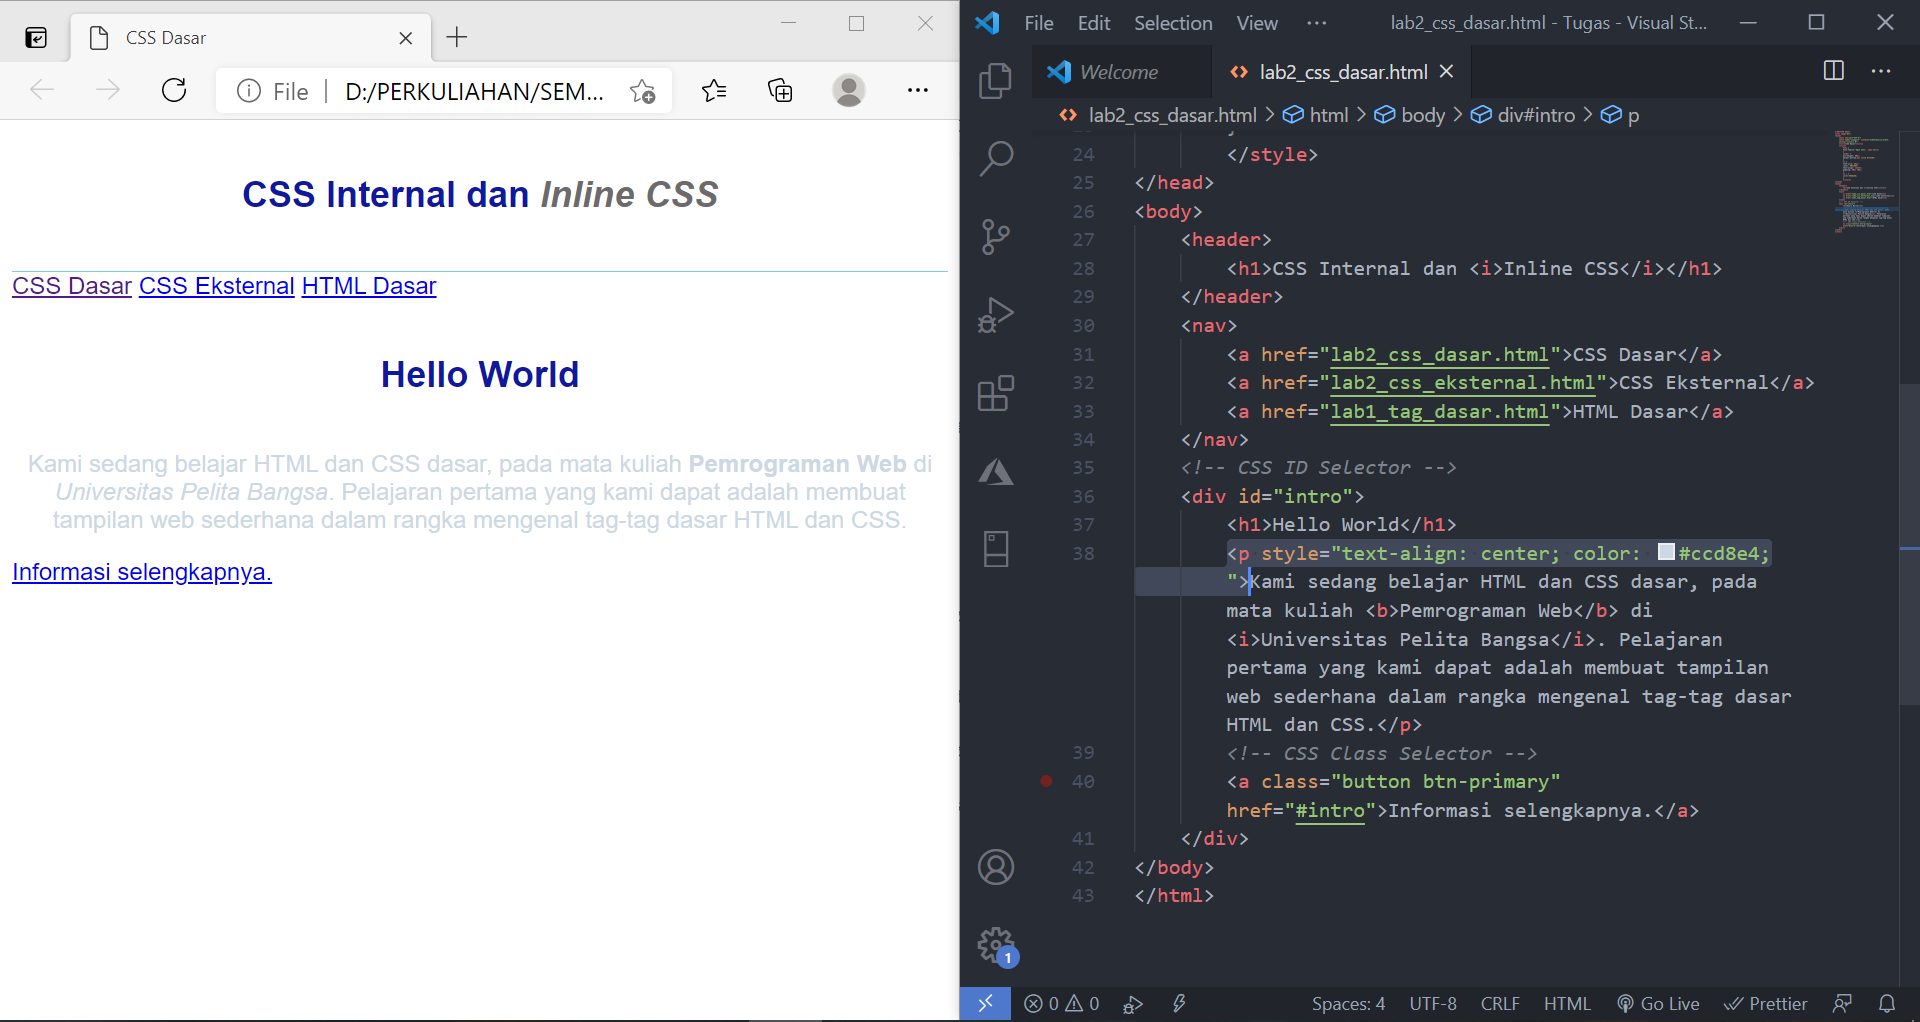Open the editor more actions menu
Screen dimensions: 1920x1022
coord(1882,71)
